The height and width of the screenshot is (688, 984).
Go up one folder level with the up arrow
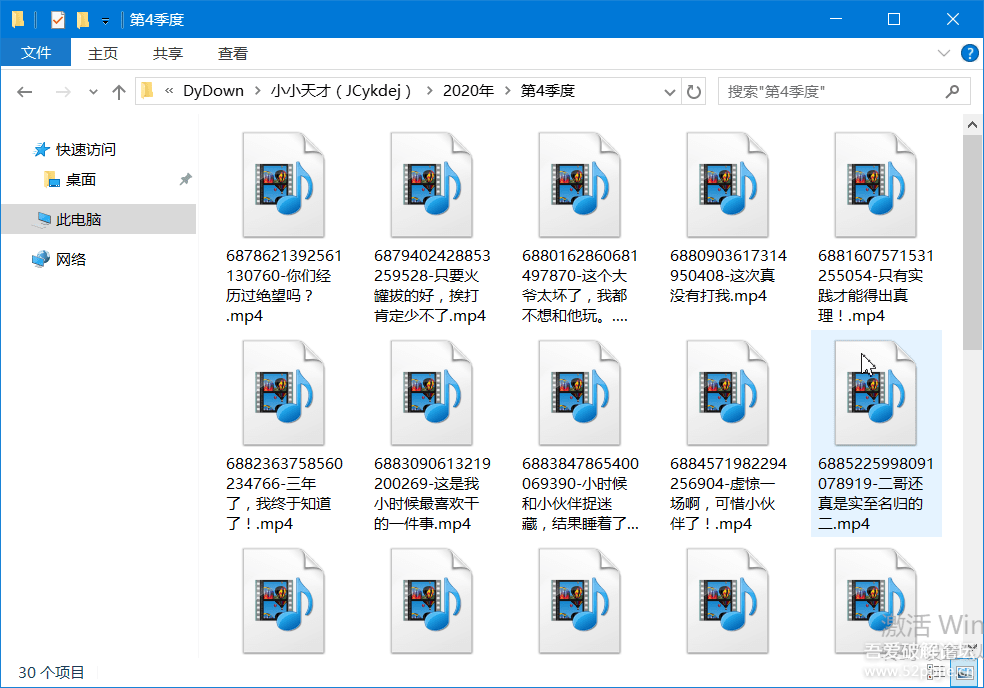[x=119, y=92]
